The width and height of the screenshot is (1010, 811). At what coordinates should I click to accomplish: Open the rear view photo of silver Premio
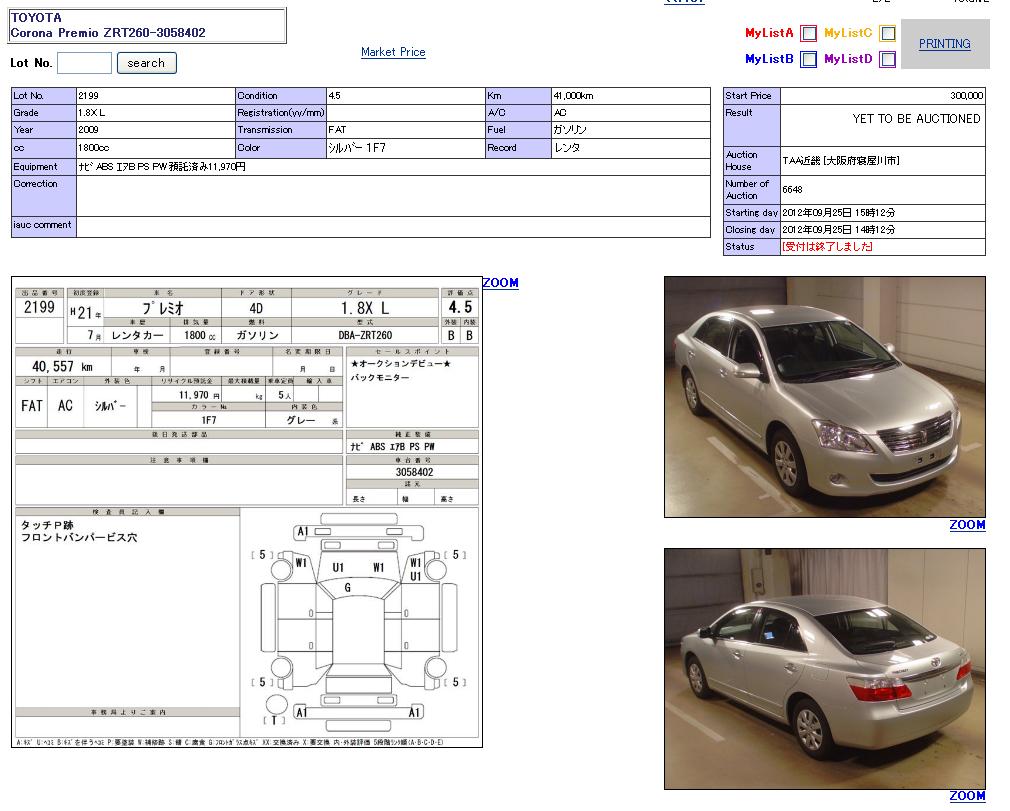[x=824, y=668]
